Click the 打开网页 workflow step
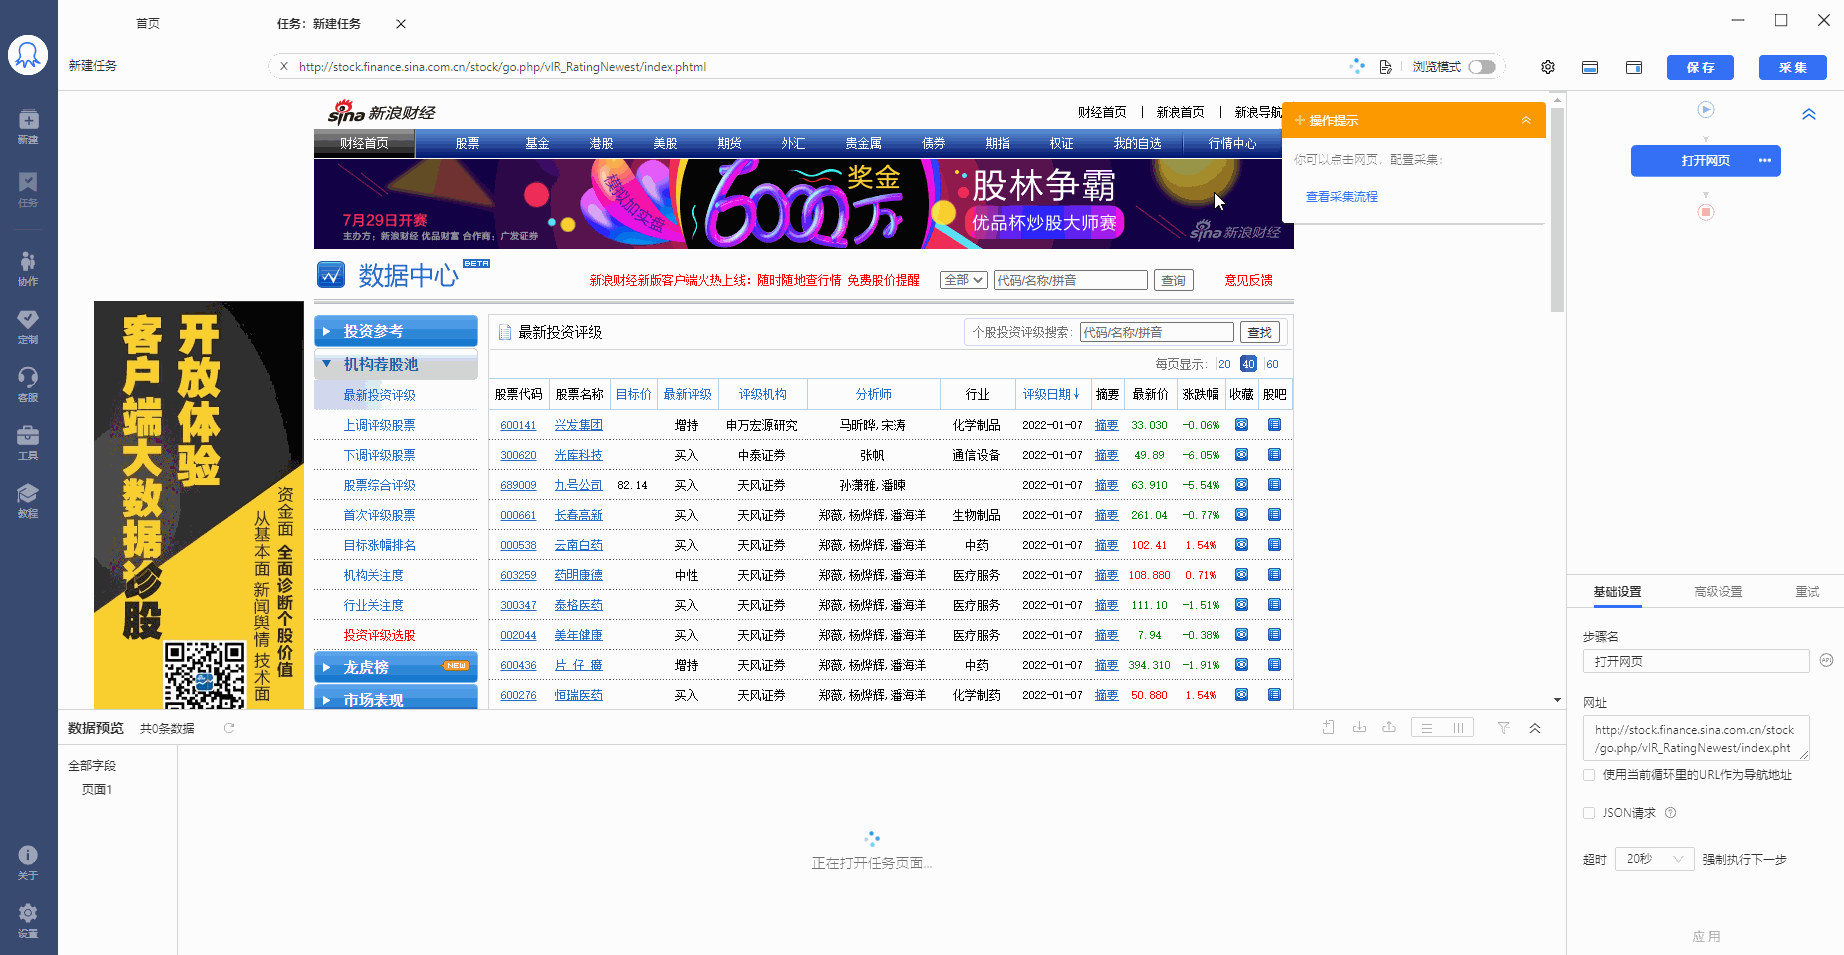The image size is (1844, 955). [1705, 161]
